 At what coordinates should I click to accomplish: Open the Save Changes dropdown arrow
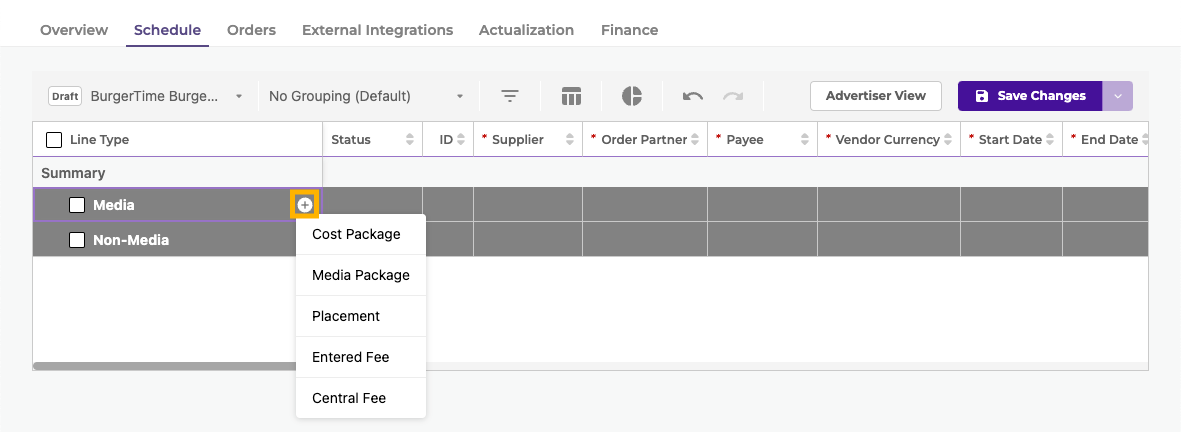[1118, 96]
